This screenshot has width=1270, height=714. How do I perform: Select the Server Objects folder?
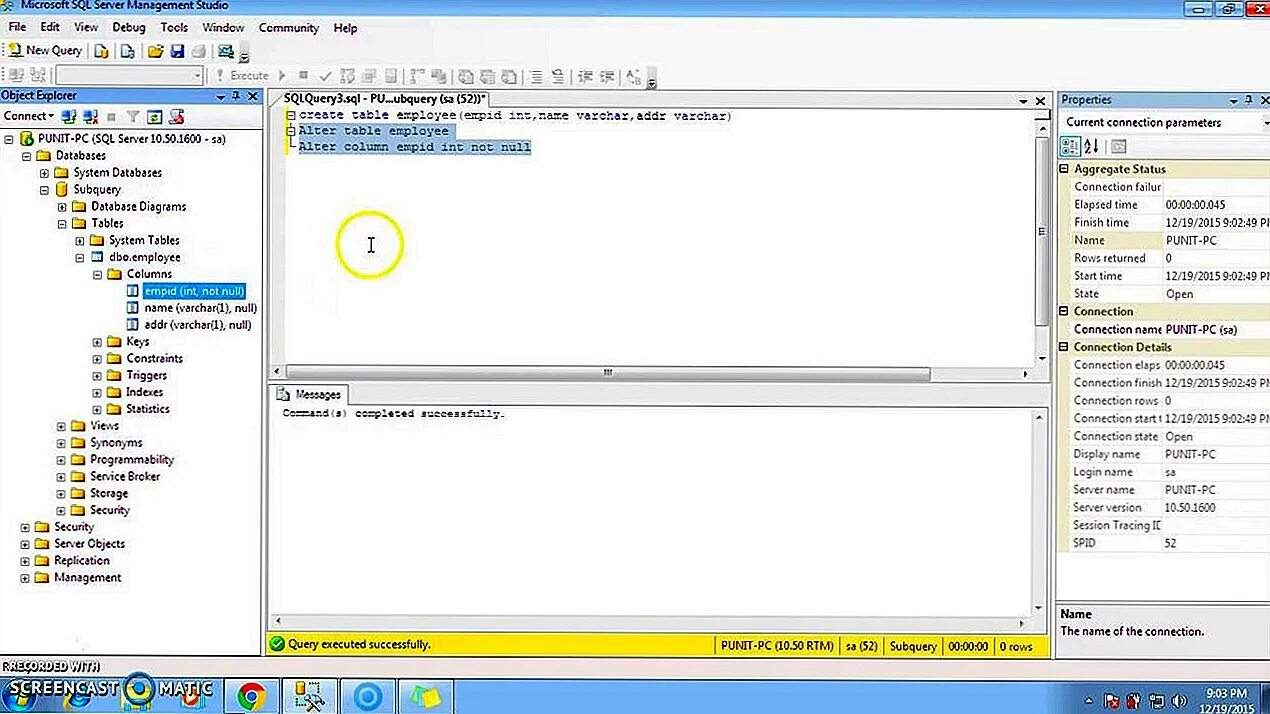point(89,544)
